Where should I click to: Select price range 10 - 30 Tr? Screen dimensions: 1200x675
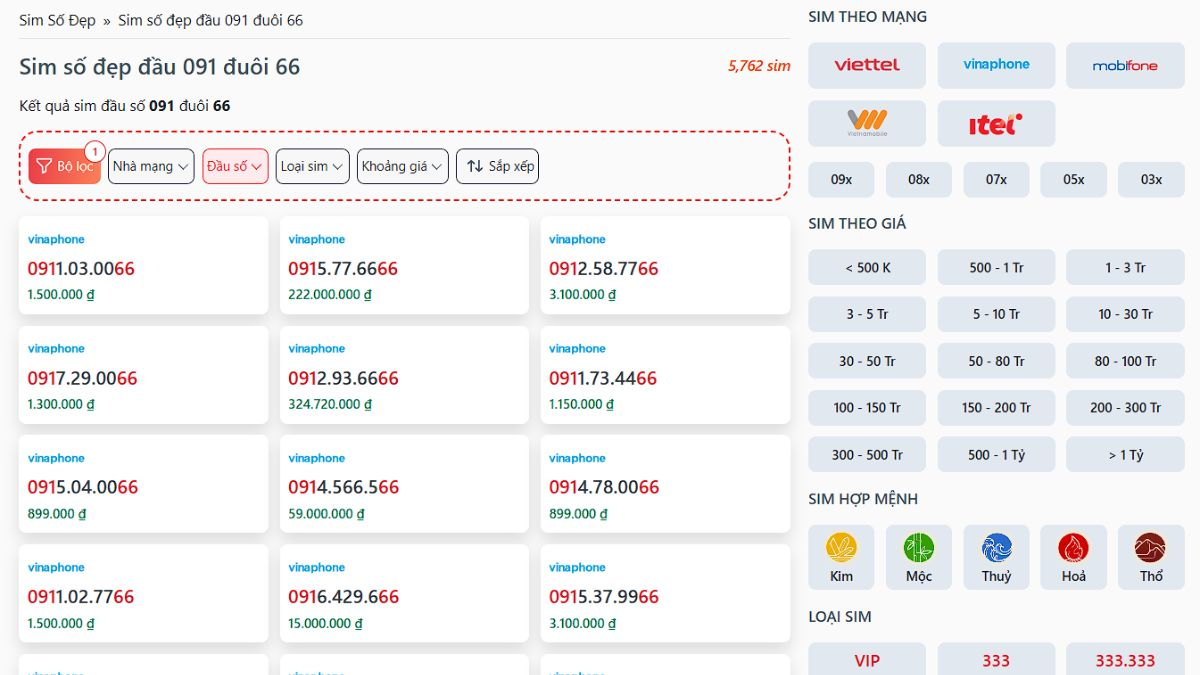point(1125,314)
